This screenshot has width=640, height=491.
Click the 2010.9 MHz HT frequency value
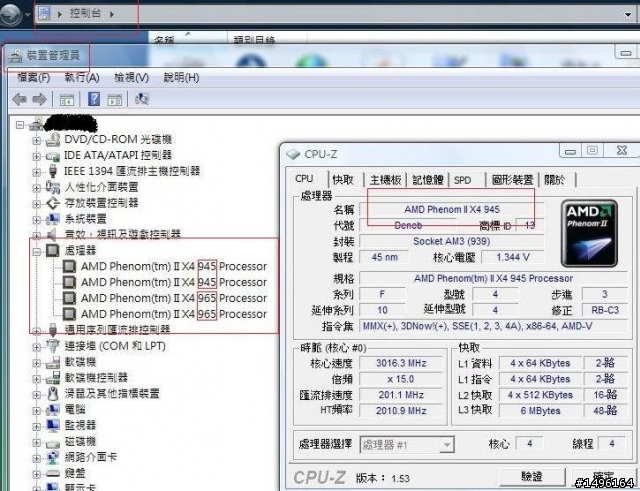(401, 411)
